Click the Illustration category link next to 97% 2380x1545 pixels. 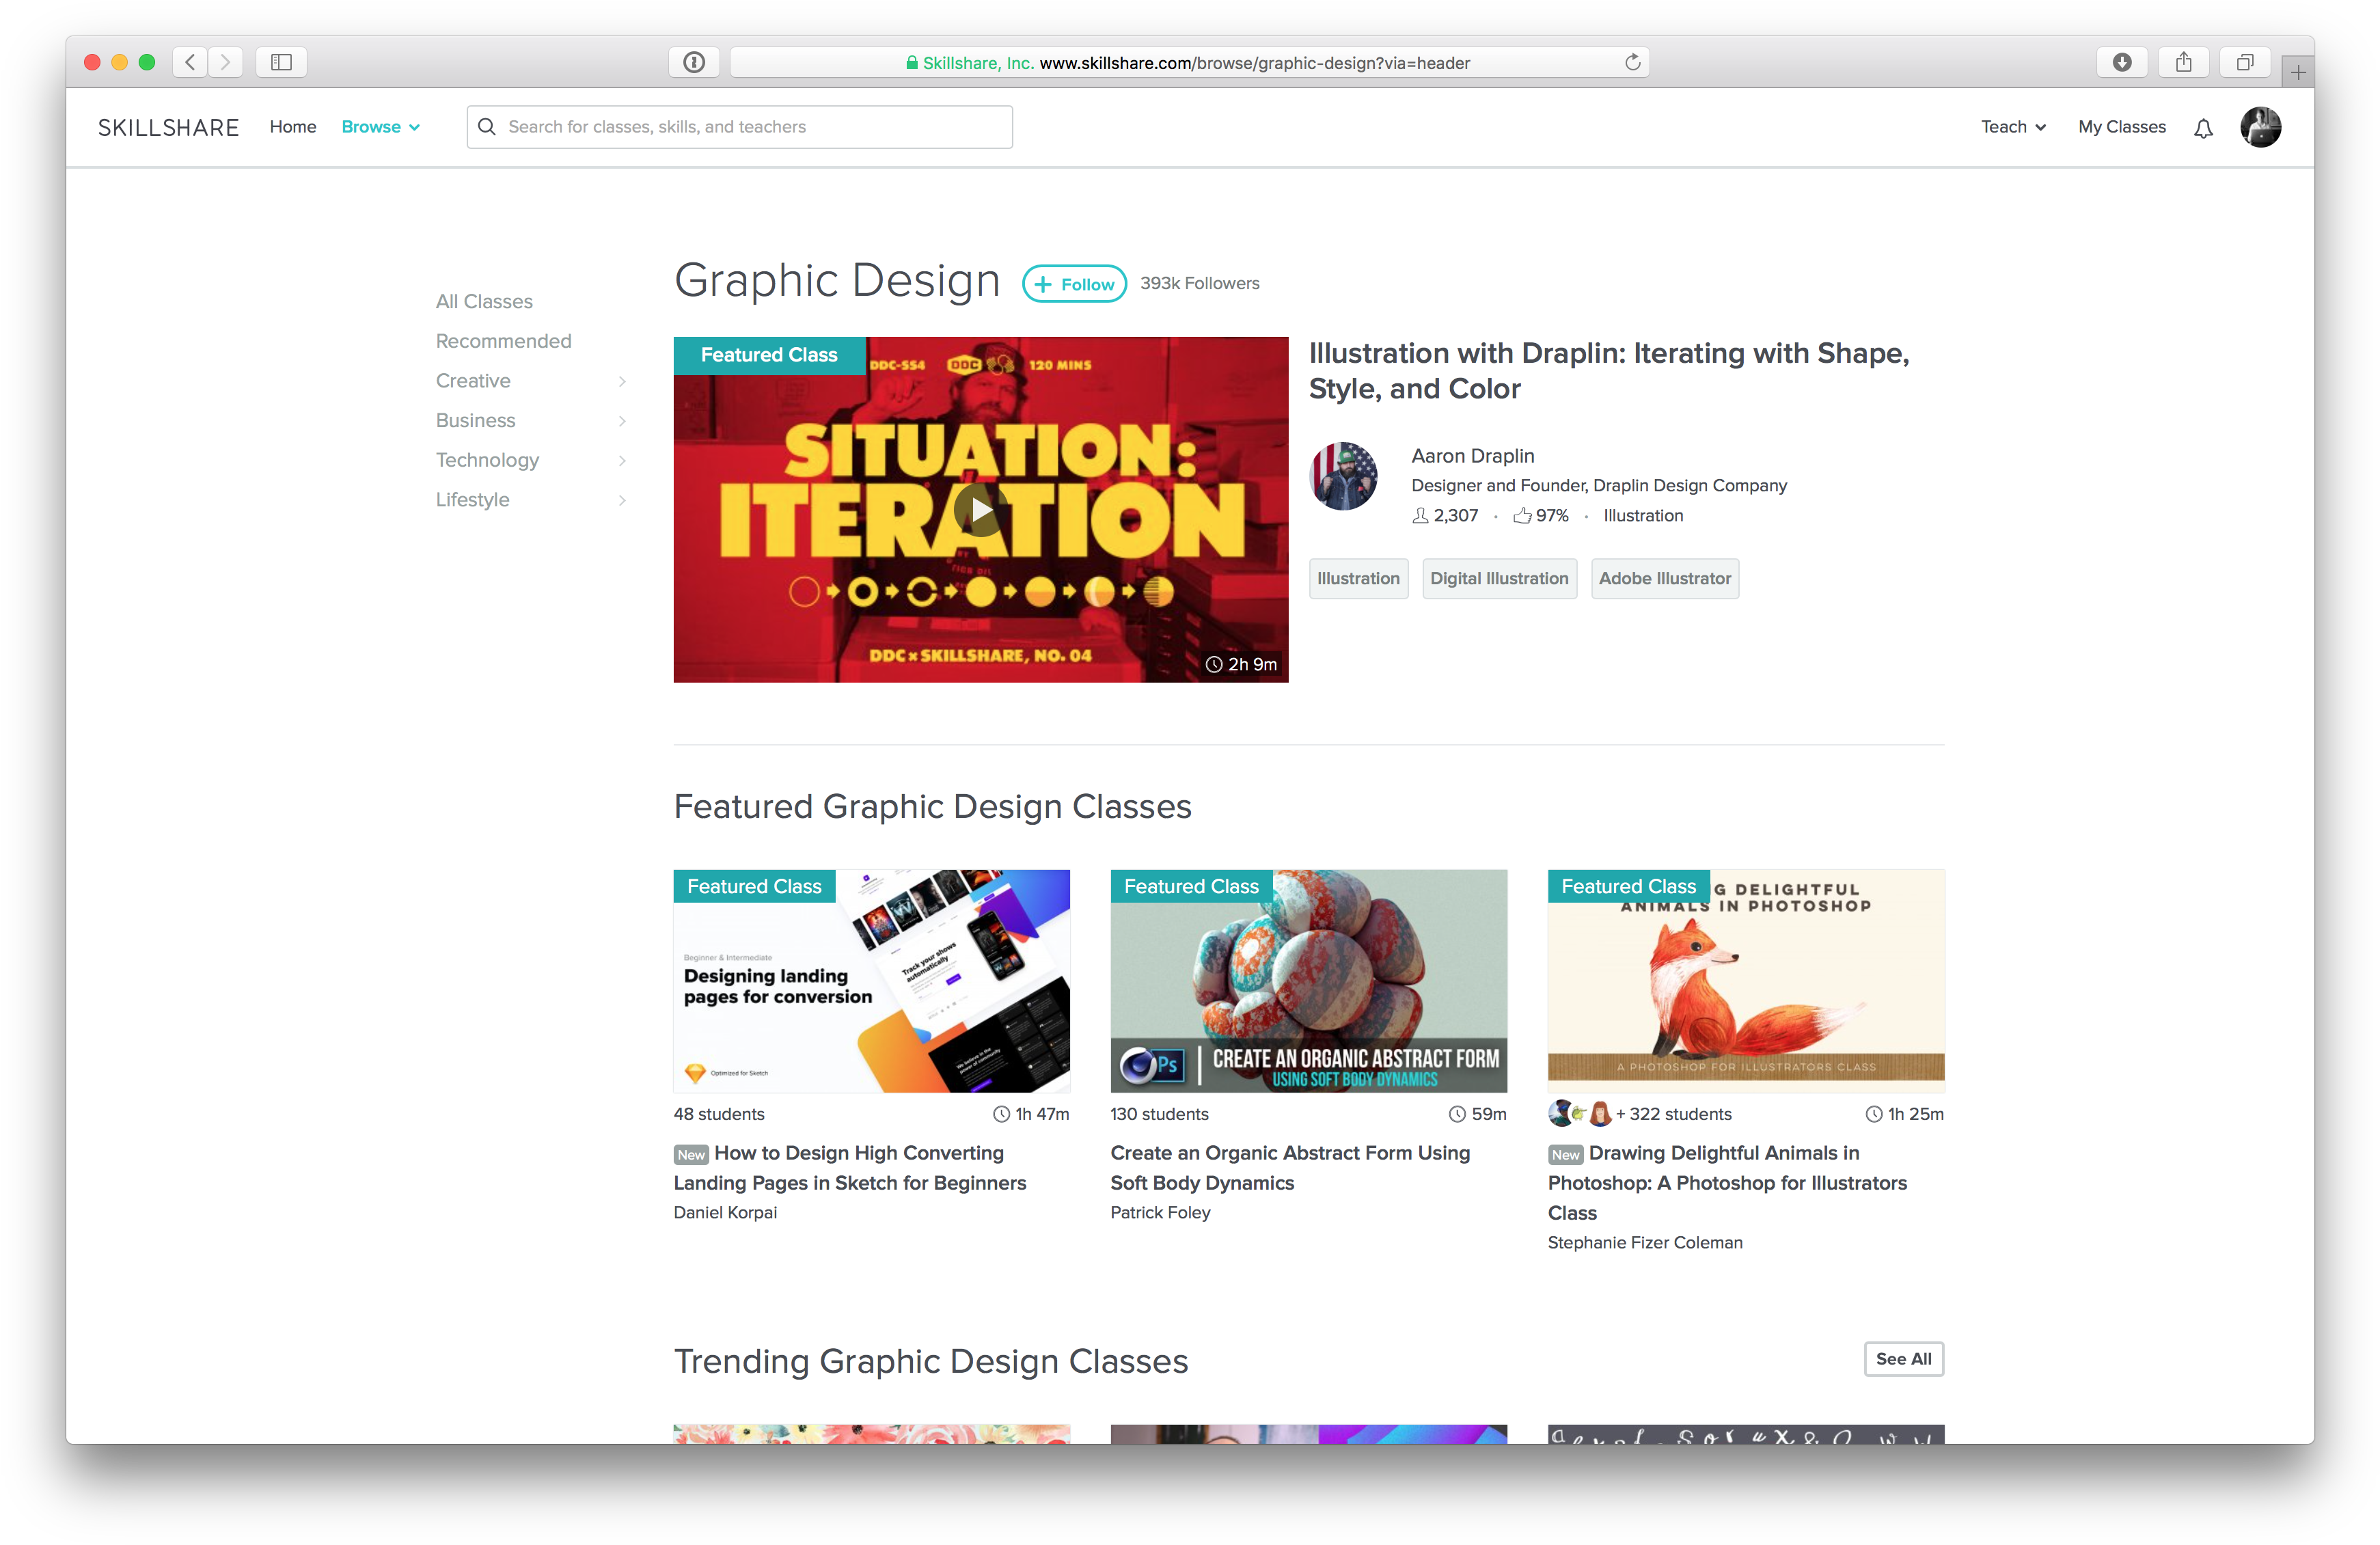click(1643, 516)
